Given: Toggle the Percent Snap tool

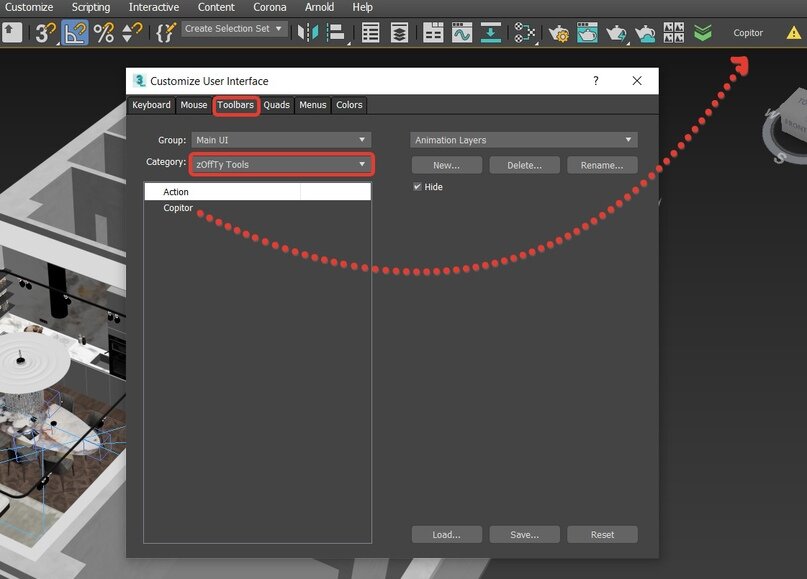Looking at the screenshot, I should click(104, 33).
